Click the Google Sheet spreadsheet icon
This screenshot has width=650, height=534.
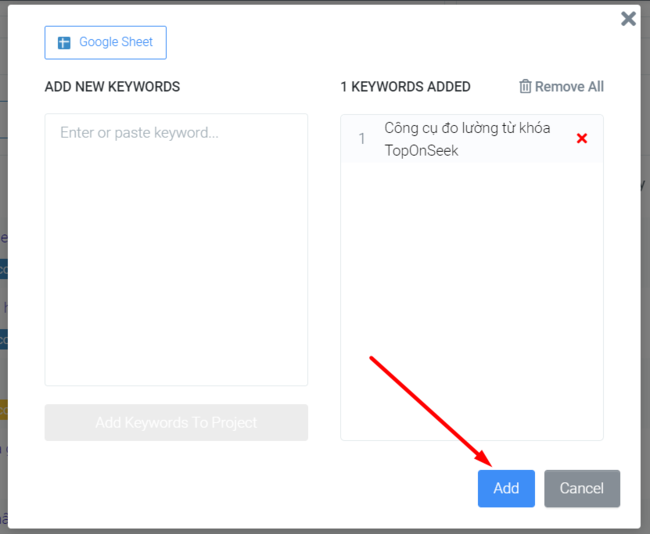click(64, 43)
